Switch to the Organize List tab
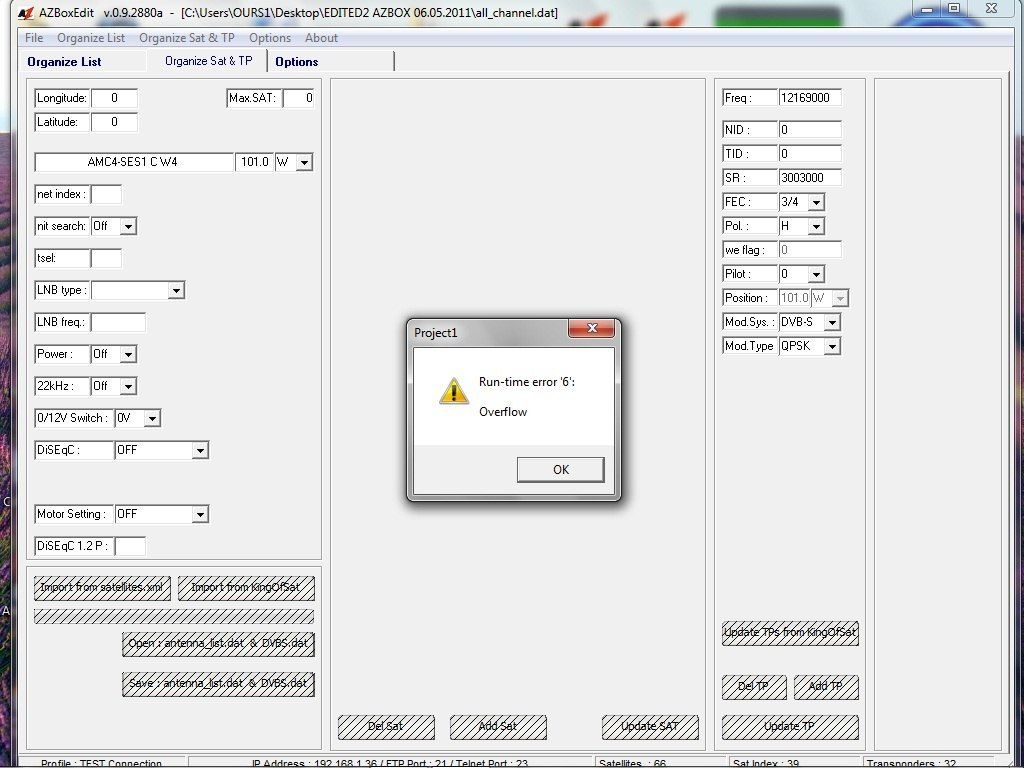 click(x=64, y=62)
